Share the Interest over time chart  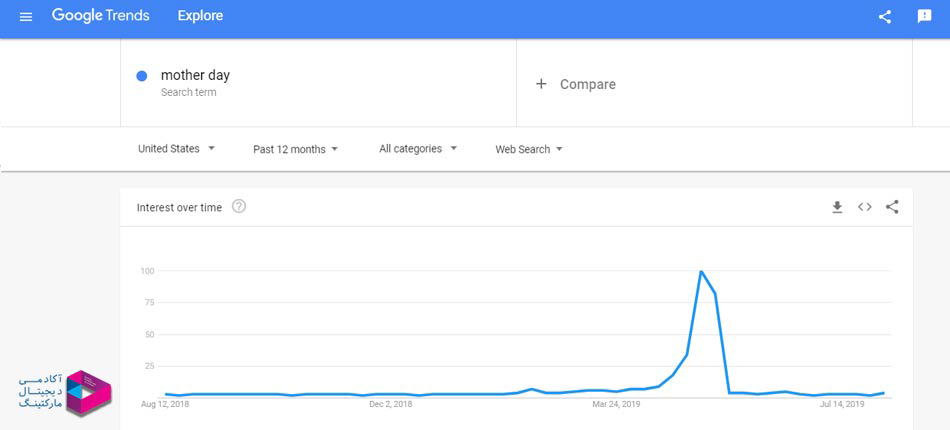tap(892, 207)
